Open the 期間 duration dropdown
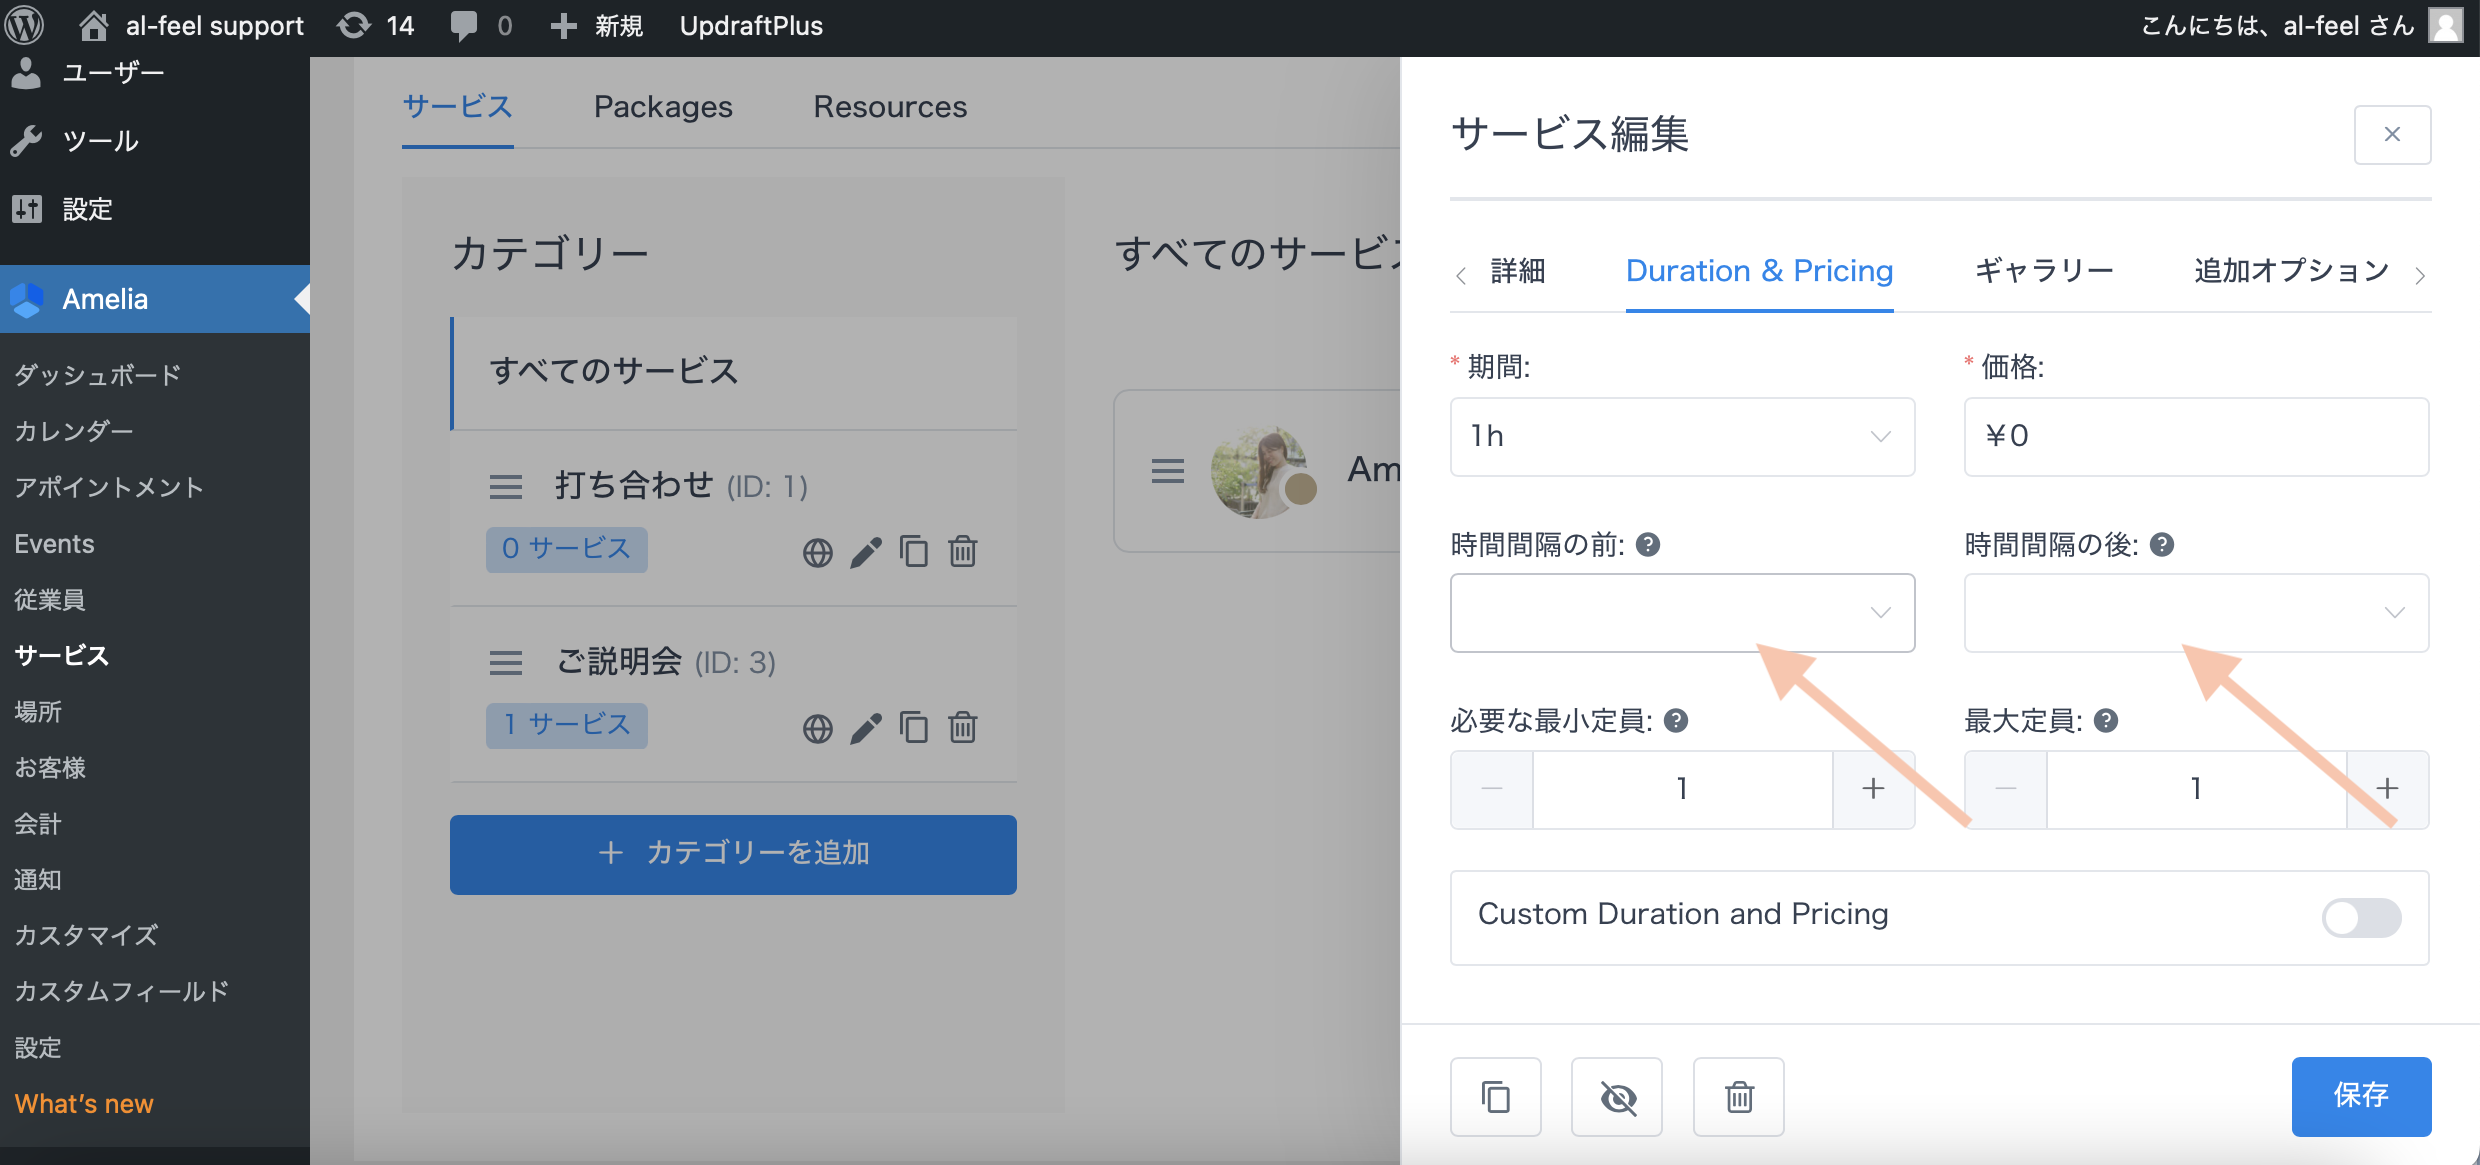 click(1682, 437)
